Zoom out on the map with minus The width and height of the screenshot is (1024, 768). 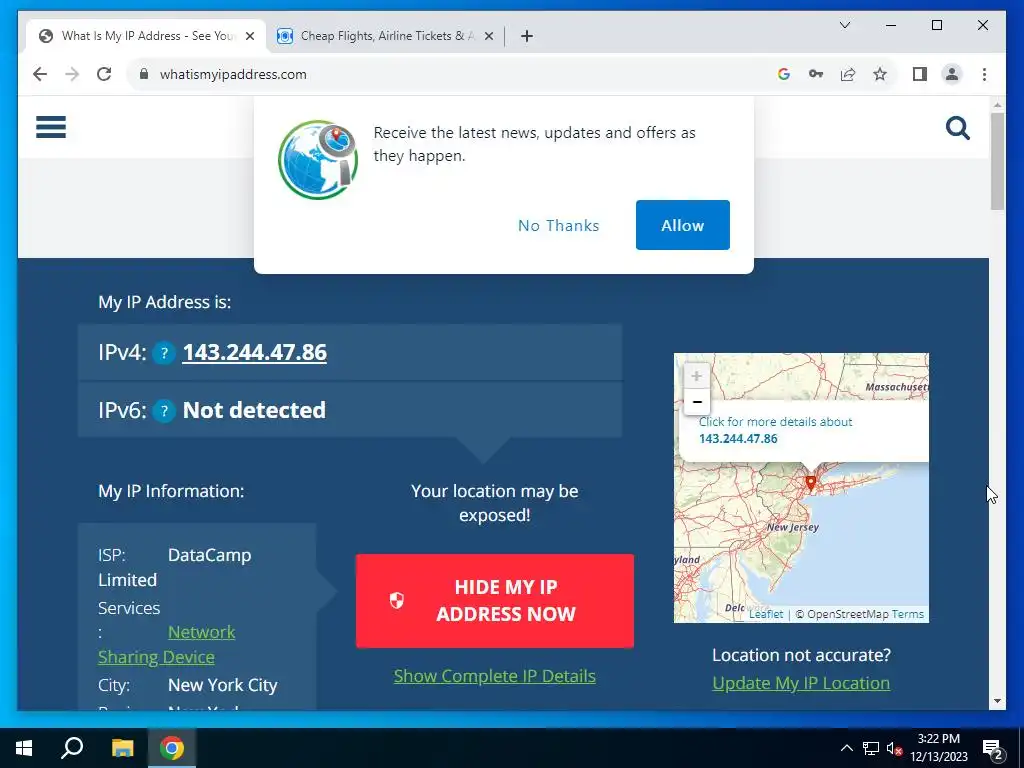tap(696, 402)
